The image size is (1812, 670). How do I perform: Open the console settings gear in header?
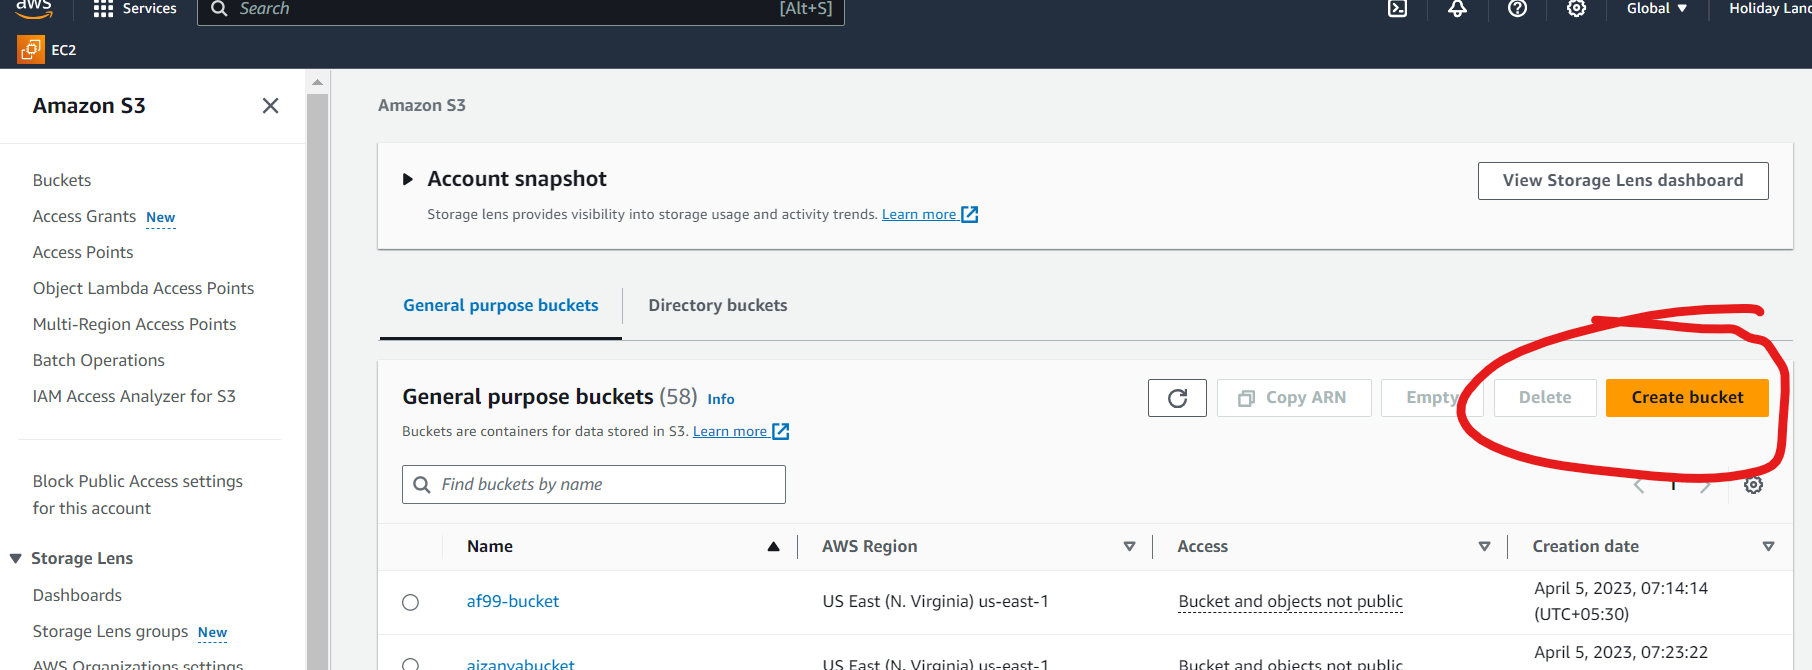pos(1576,9)
